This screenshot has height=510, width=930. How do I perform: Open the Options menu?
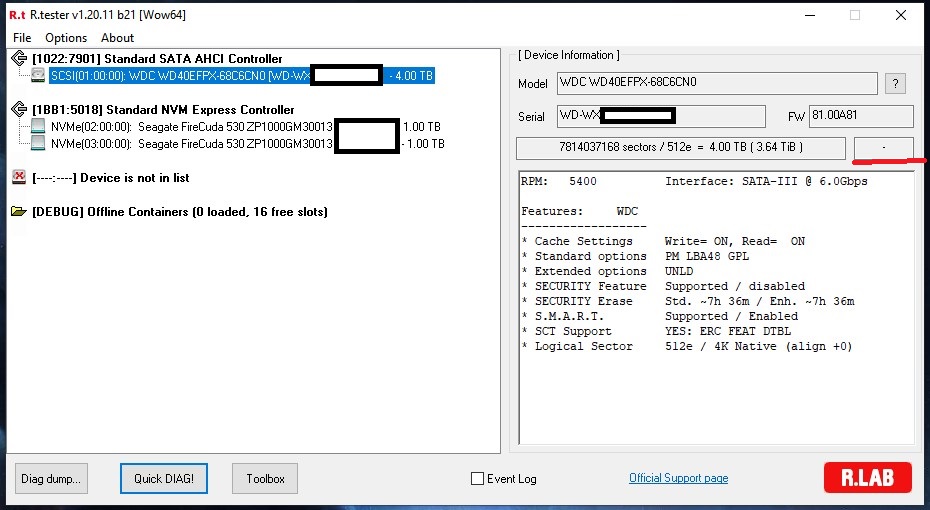(66, 38)
